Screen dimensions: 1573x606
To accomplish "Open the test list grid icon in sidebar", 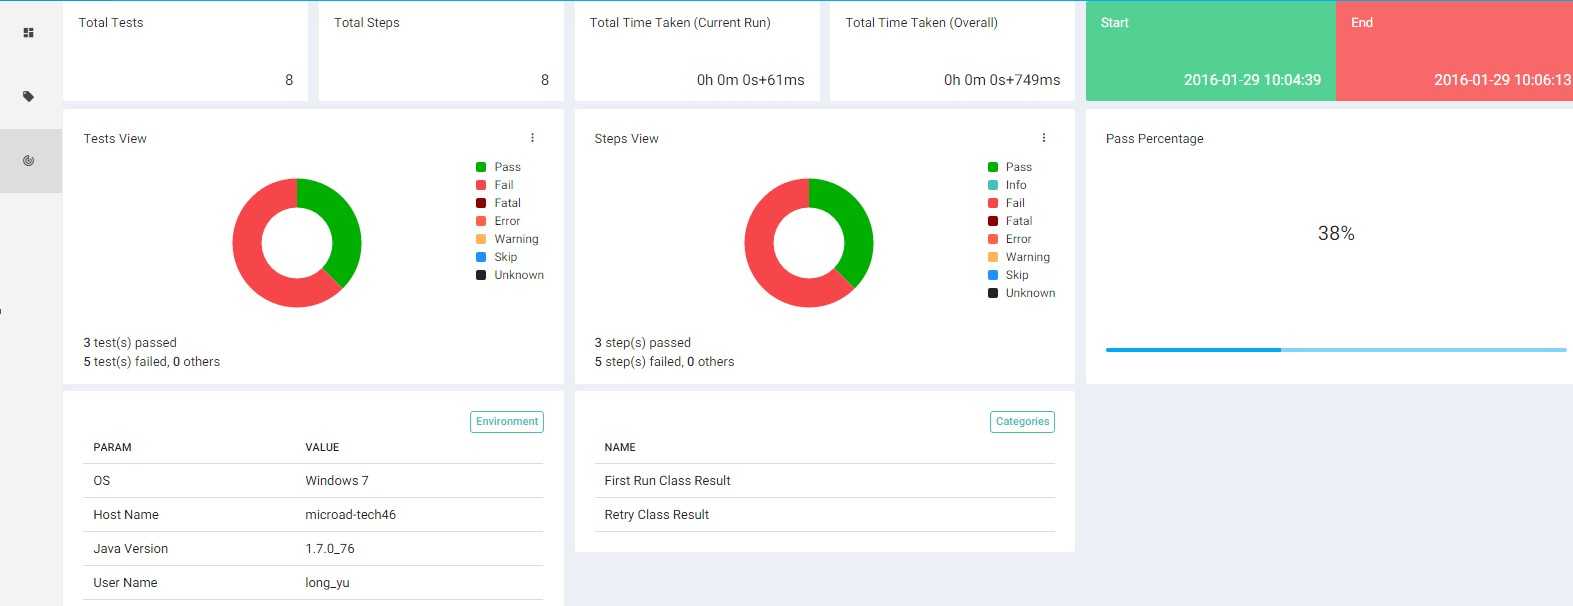I will (x=29, y=33).
